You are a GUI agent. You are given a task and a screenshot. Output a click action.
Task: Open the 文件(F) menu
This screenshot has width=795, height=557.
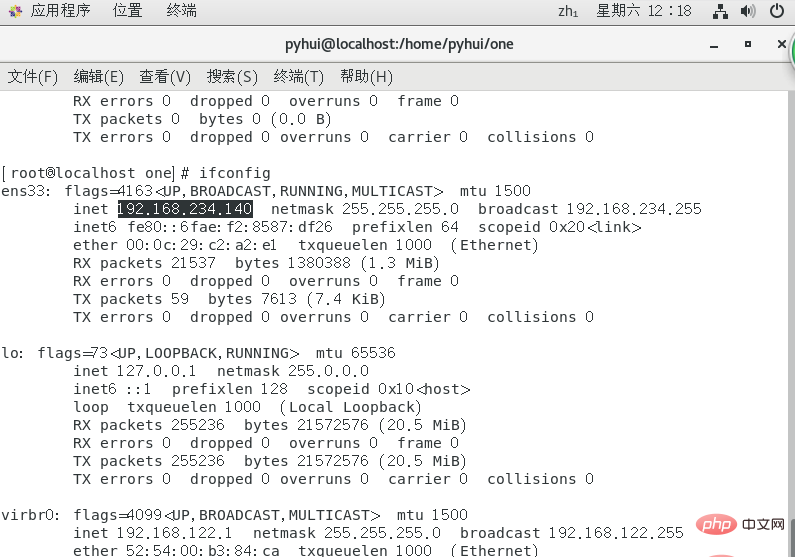[x=32, y=77]
